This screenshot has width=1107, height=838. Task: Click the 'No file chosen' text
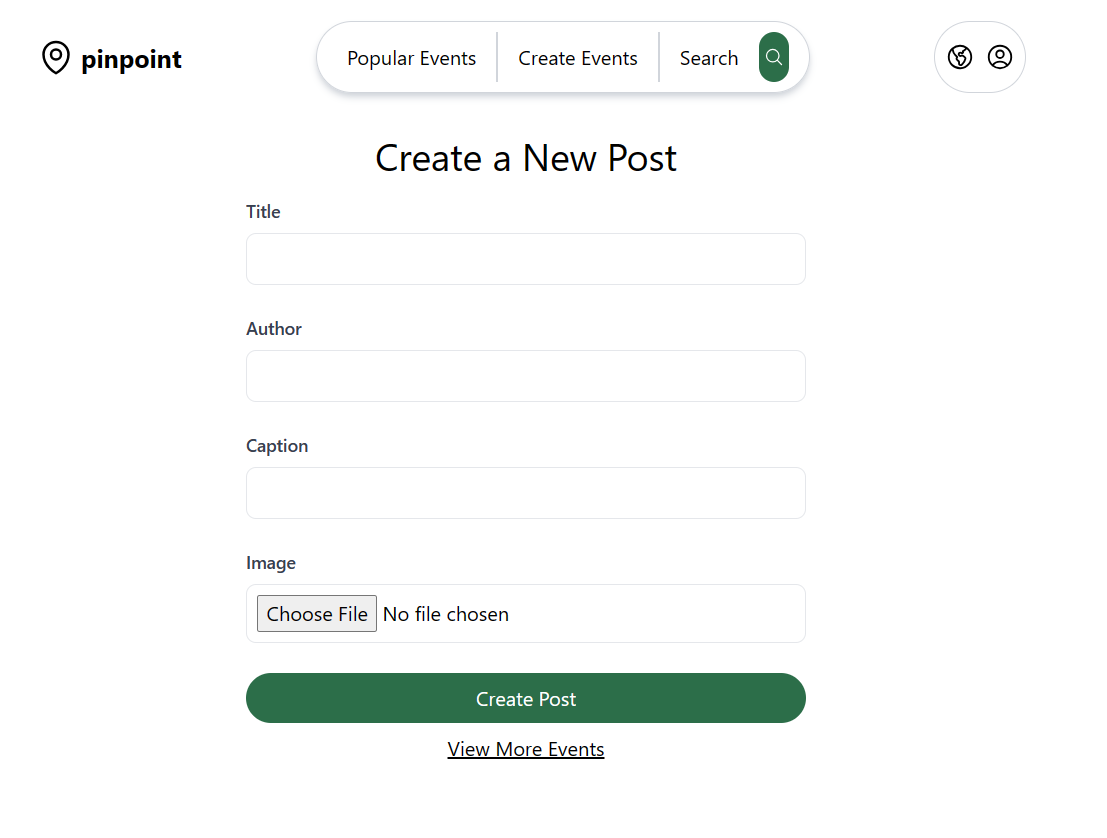coord(445,614)
